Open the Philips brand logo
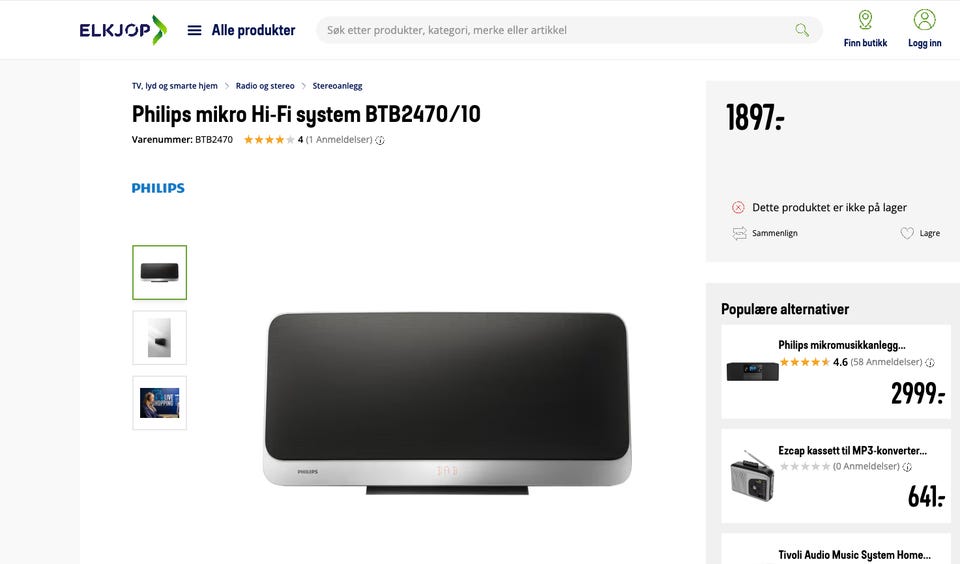 (158, 188)
